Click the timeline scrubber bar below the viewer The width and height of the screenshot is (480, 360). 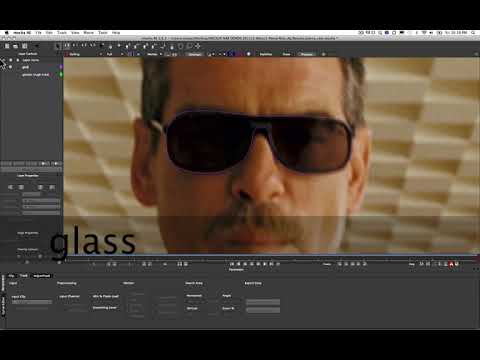271,258
